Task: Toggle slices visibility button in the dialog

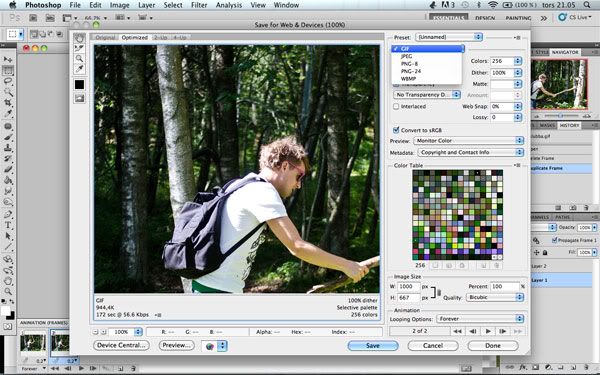Action: (79, 98)
